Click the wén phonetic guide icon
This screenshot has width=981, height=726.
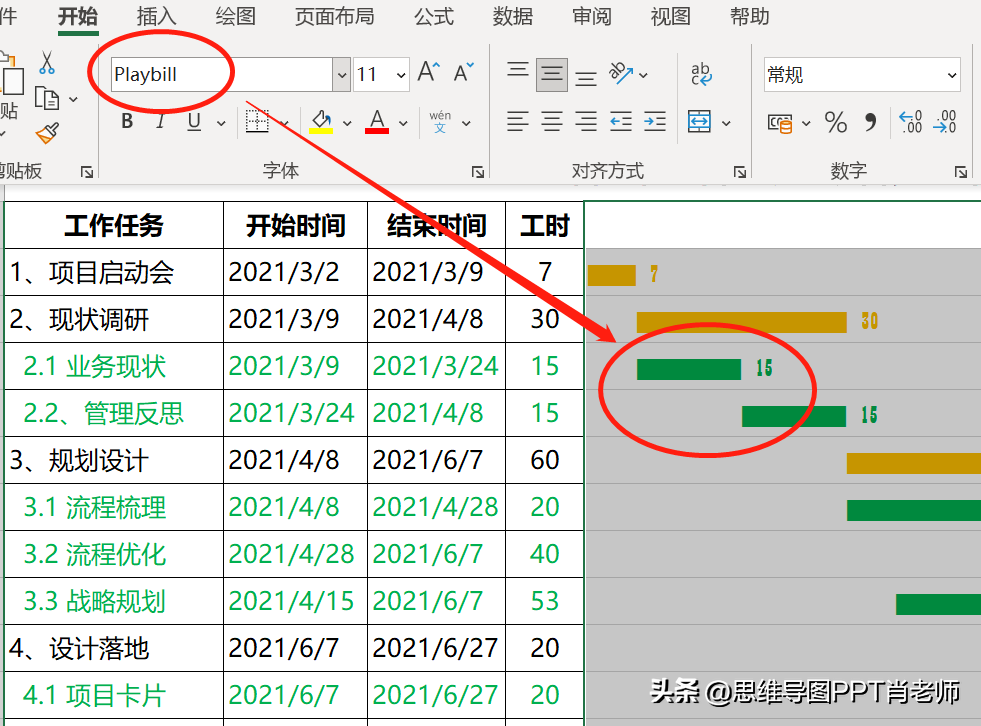(x=440, y=121)
